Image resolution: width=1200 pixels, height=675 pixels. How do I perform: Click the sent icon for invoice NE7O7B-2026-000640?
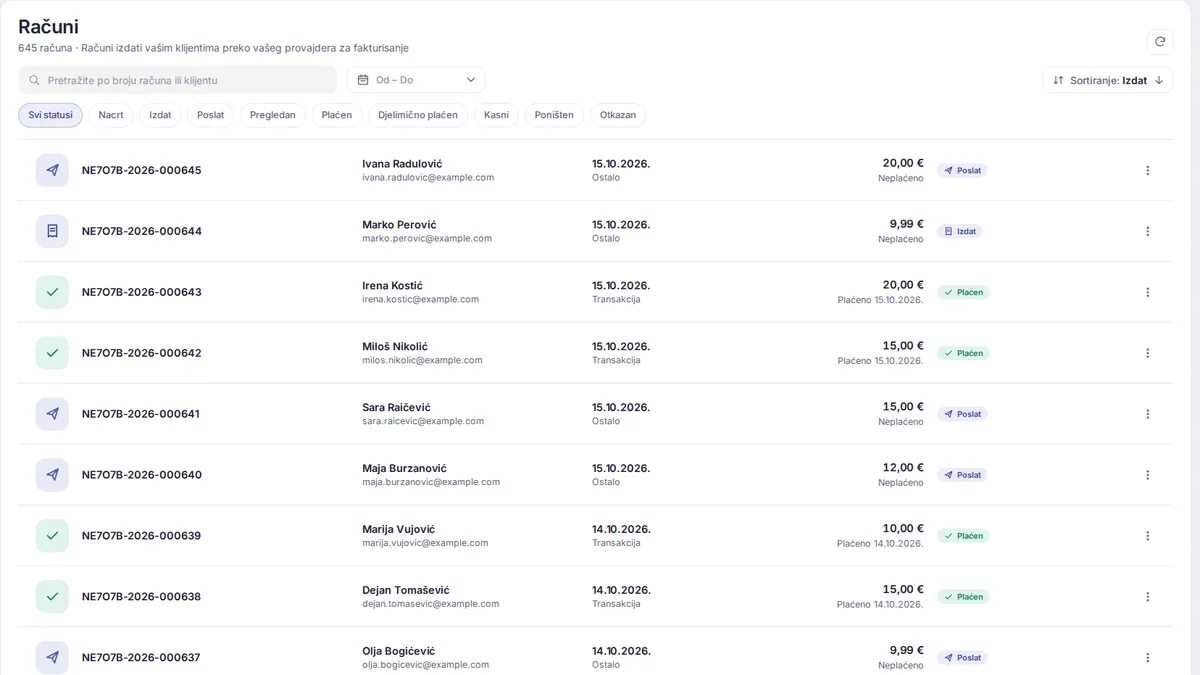52,475
